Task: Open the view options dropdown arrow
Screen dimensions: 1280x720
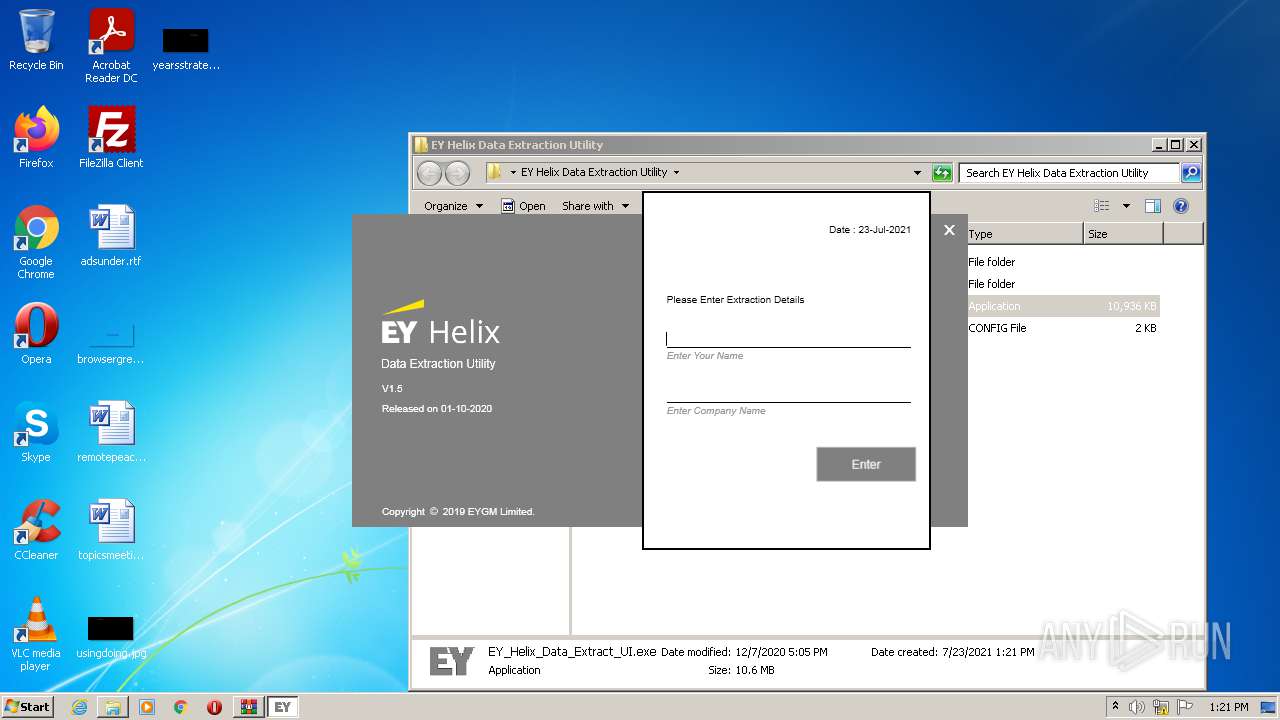Action: (x=1126, y=206)
